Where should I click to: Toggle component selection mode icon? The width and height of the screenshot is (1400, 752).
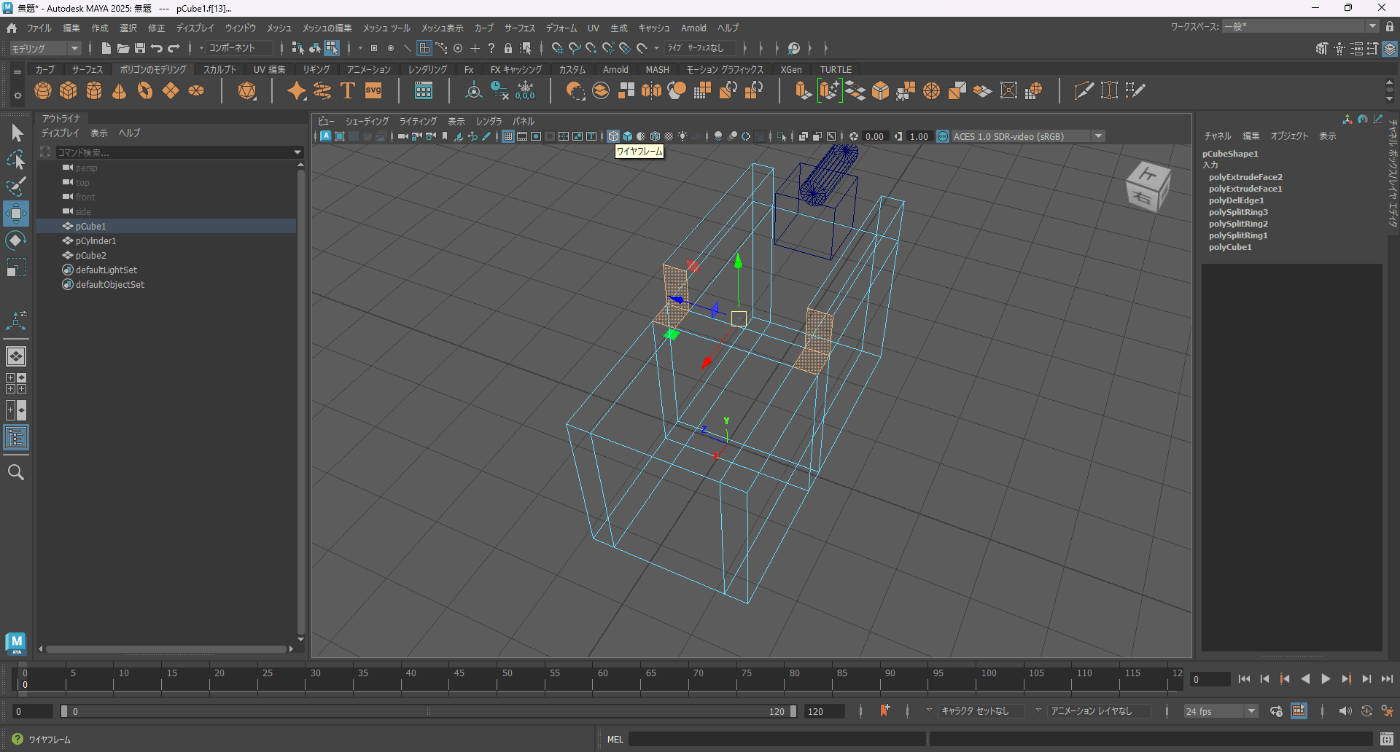pos(332,48)
